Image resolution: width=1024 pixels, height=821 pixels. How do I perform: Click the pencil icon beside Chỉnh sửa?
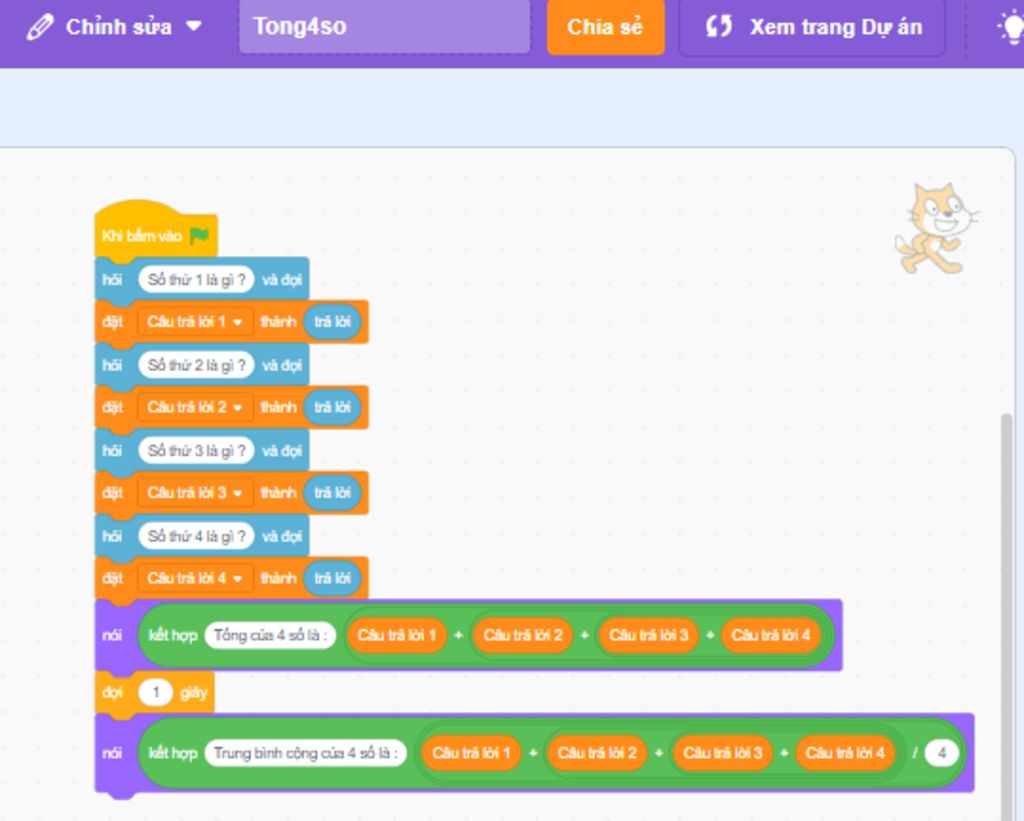coord(40,27)
